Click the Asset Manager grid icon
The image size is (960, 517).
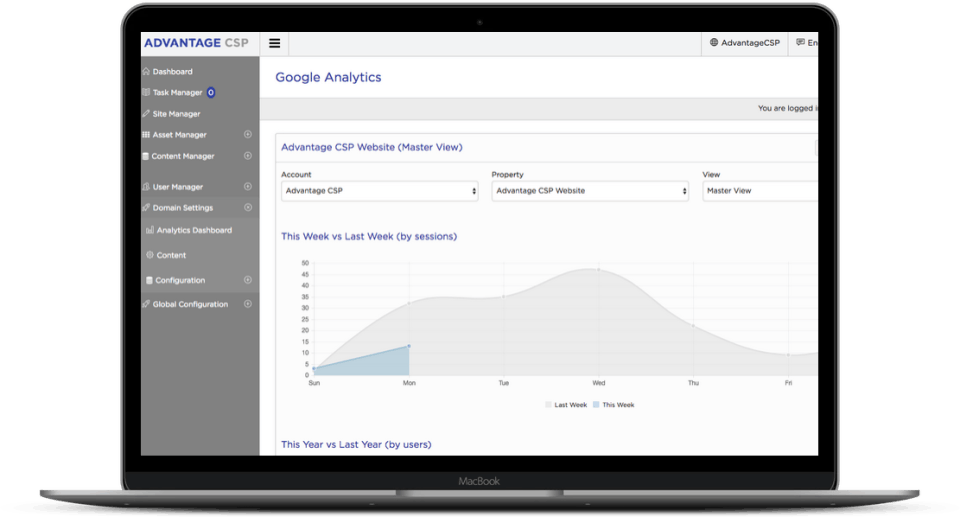tap(146, 135)
